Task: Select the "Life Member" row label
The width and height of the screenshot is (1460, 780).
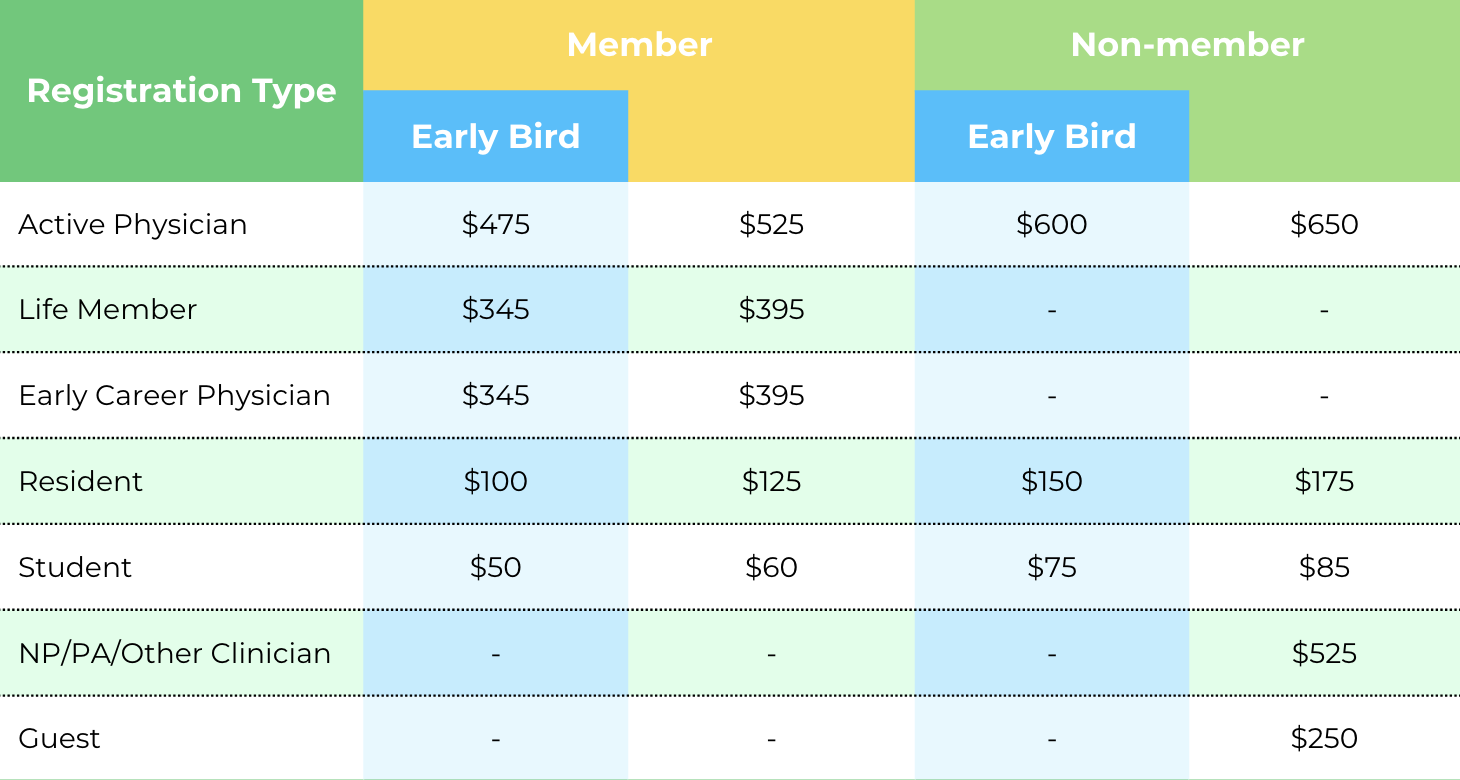Action: [x=108, y=309]
